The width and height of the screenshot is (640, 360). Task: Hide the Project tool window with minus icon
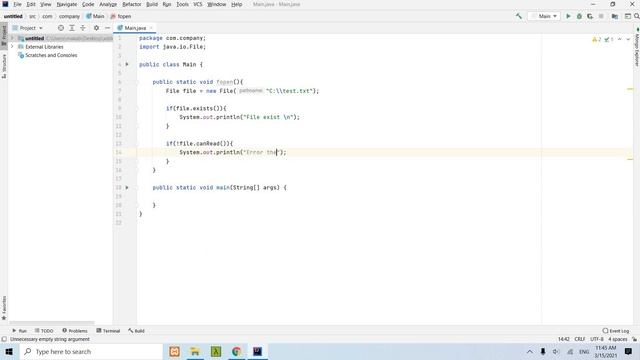click(x=107, y=28)
